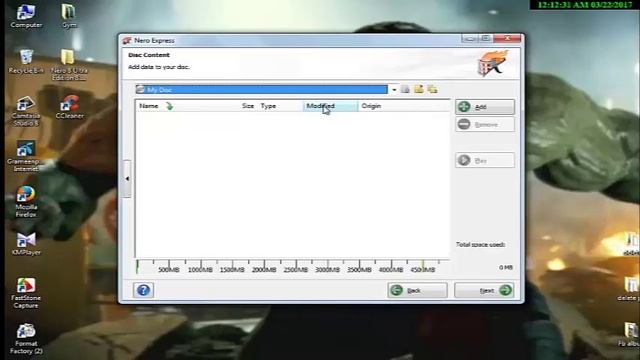Open the Computer desktop icon
This screenshot has width=640, height=360.
tap(26, 16)
